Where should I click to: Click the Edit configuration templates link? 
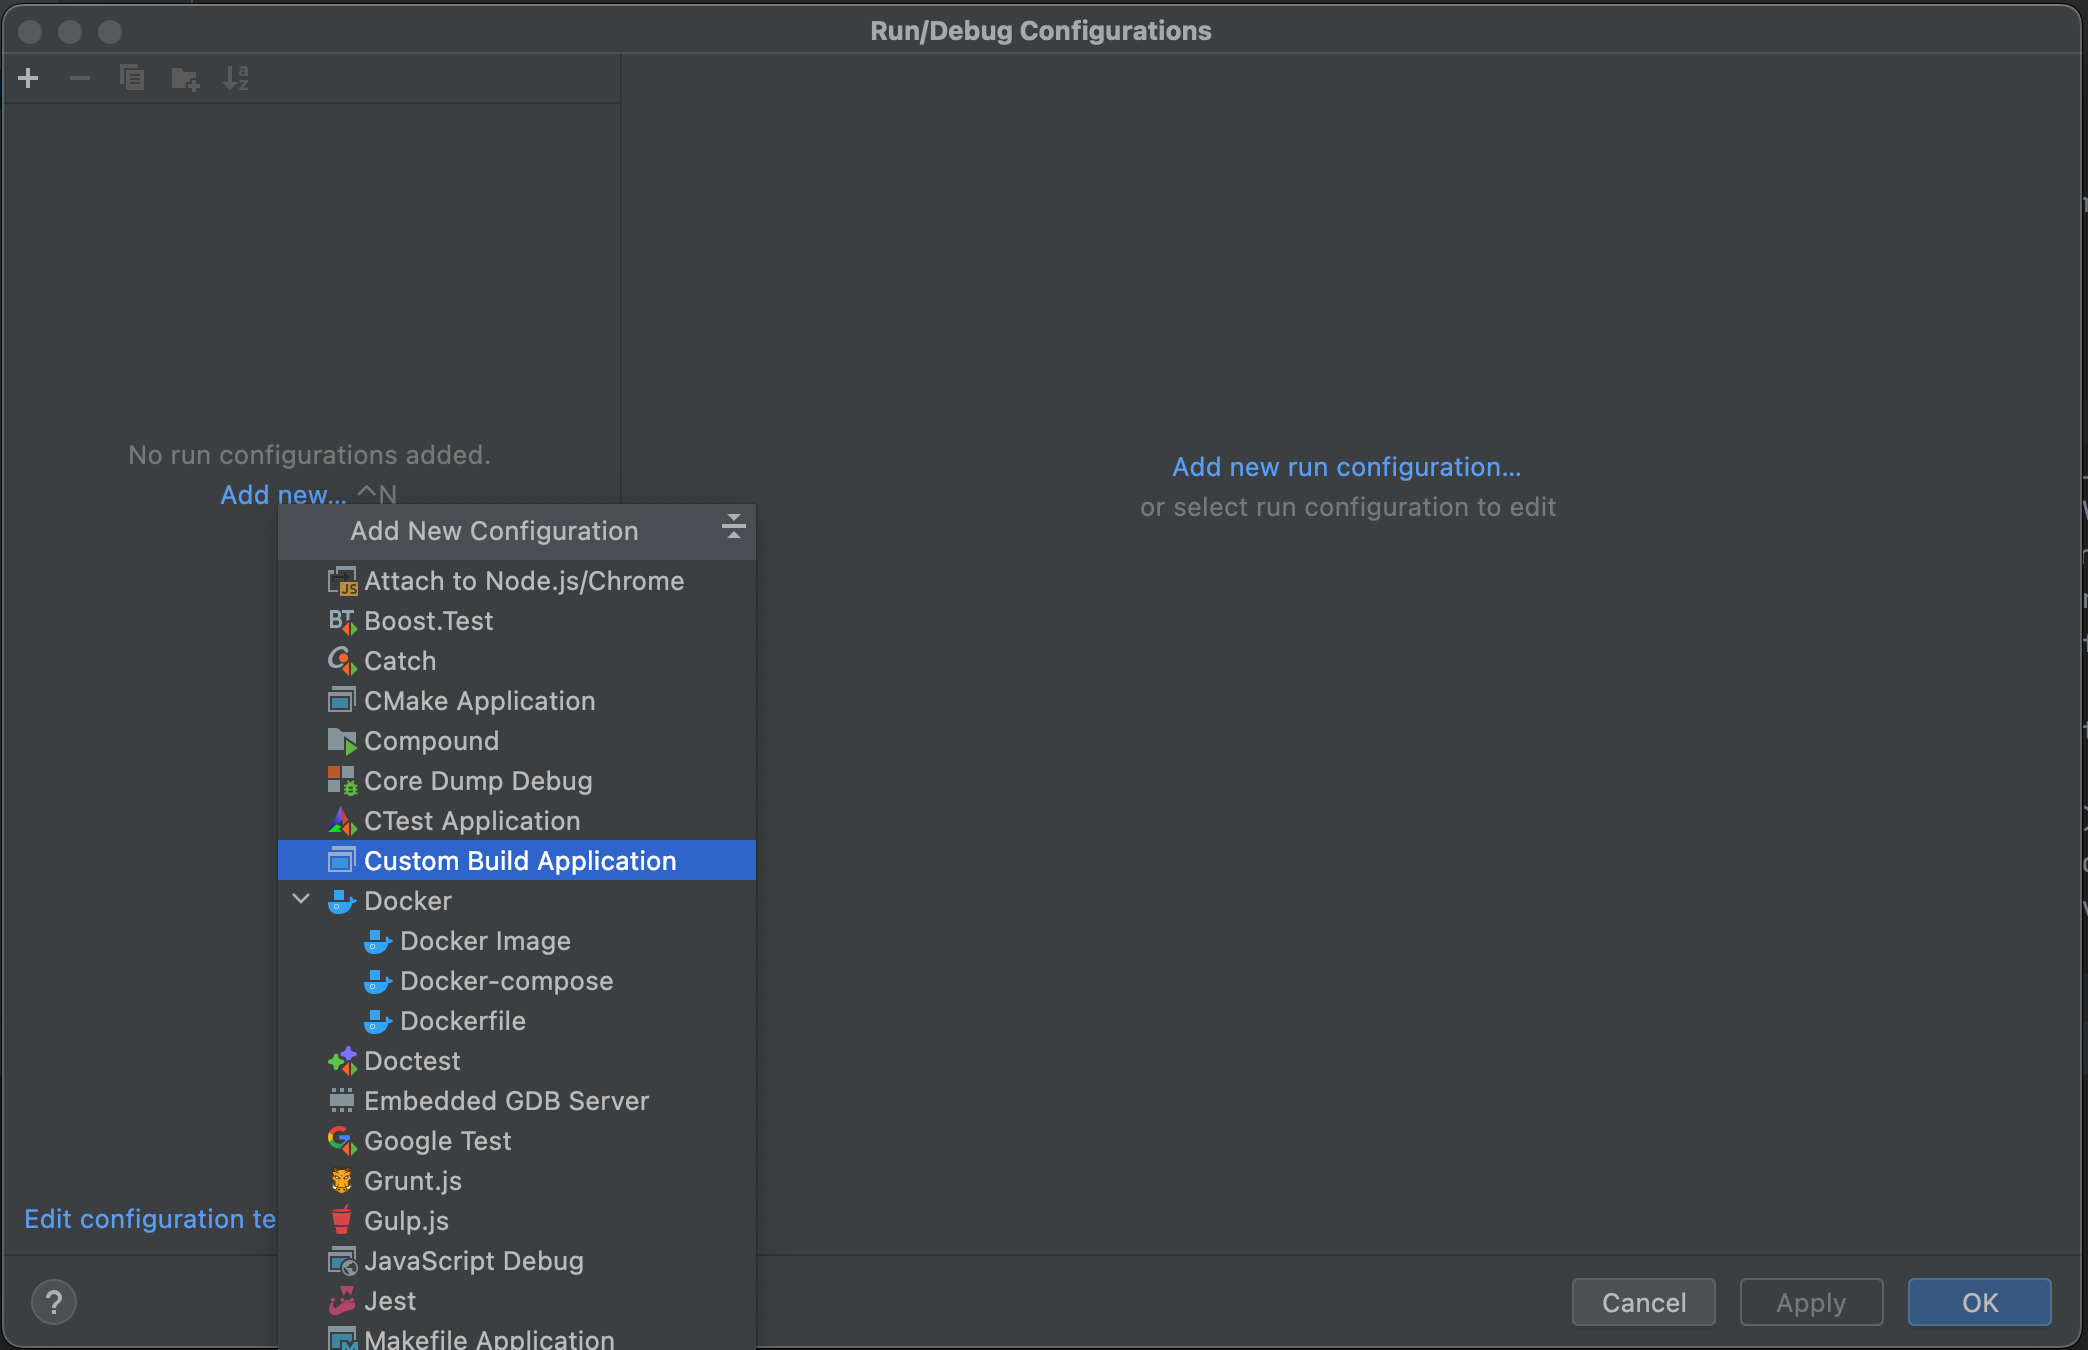click(x=150, y=1219)
